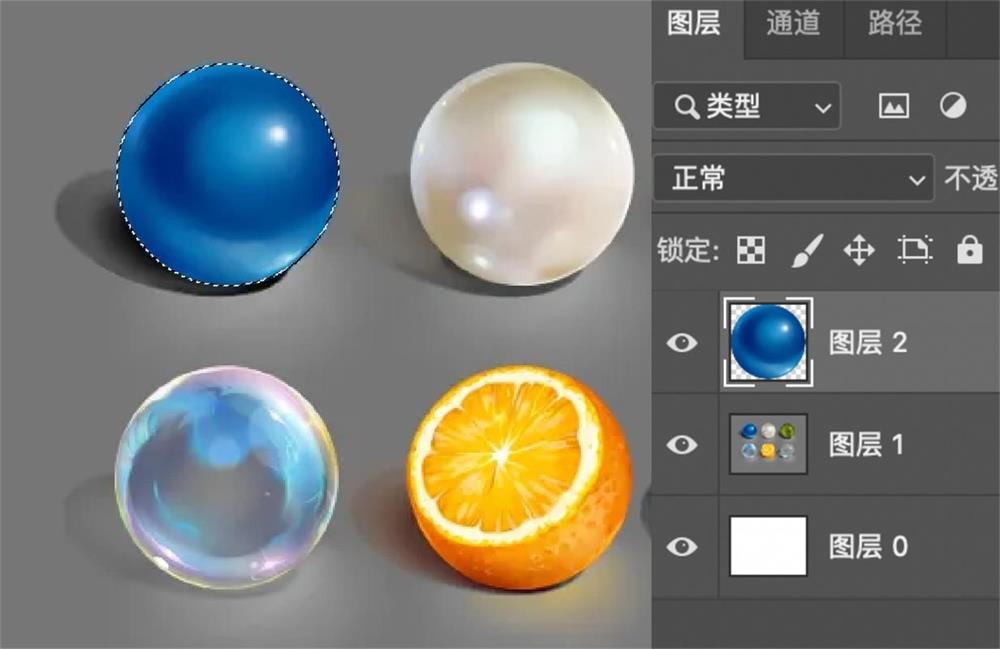
Task: Click the sliced orange on canvas
Action: pyautogui.click(x=520, y=478)
